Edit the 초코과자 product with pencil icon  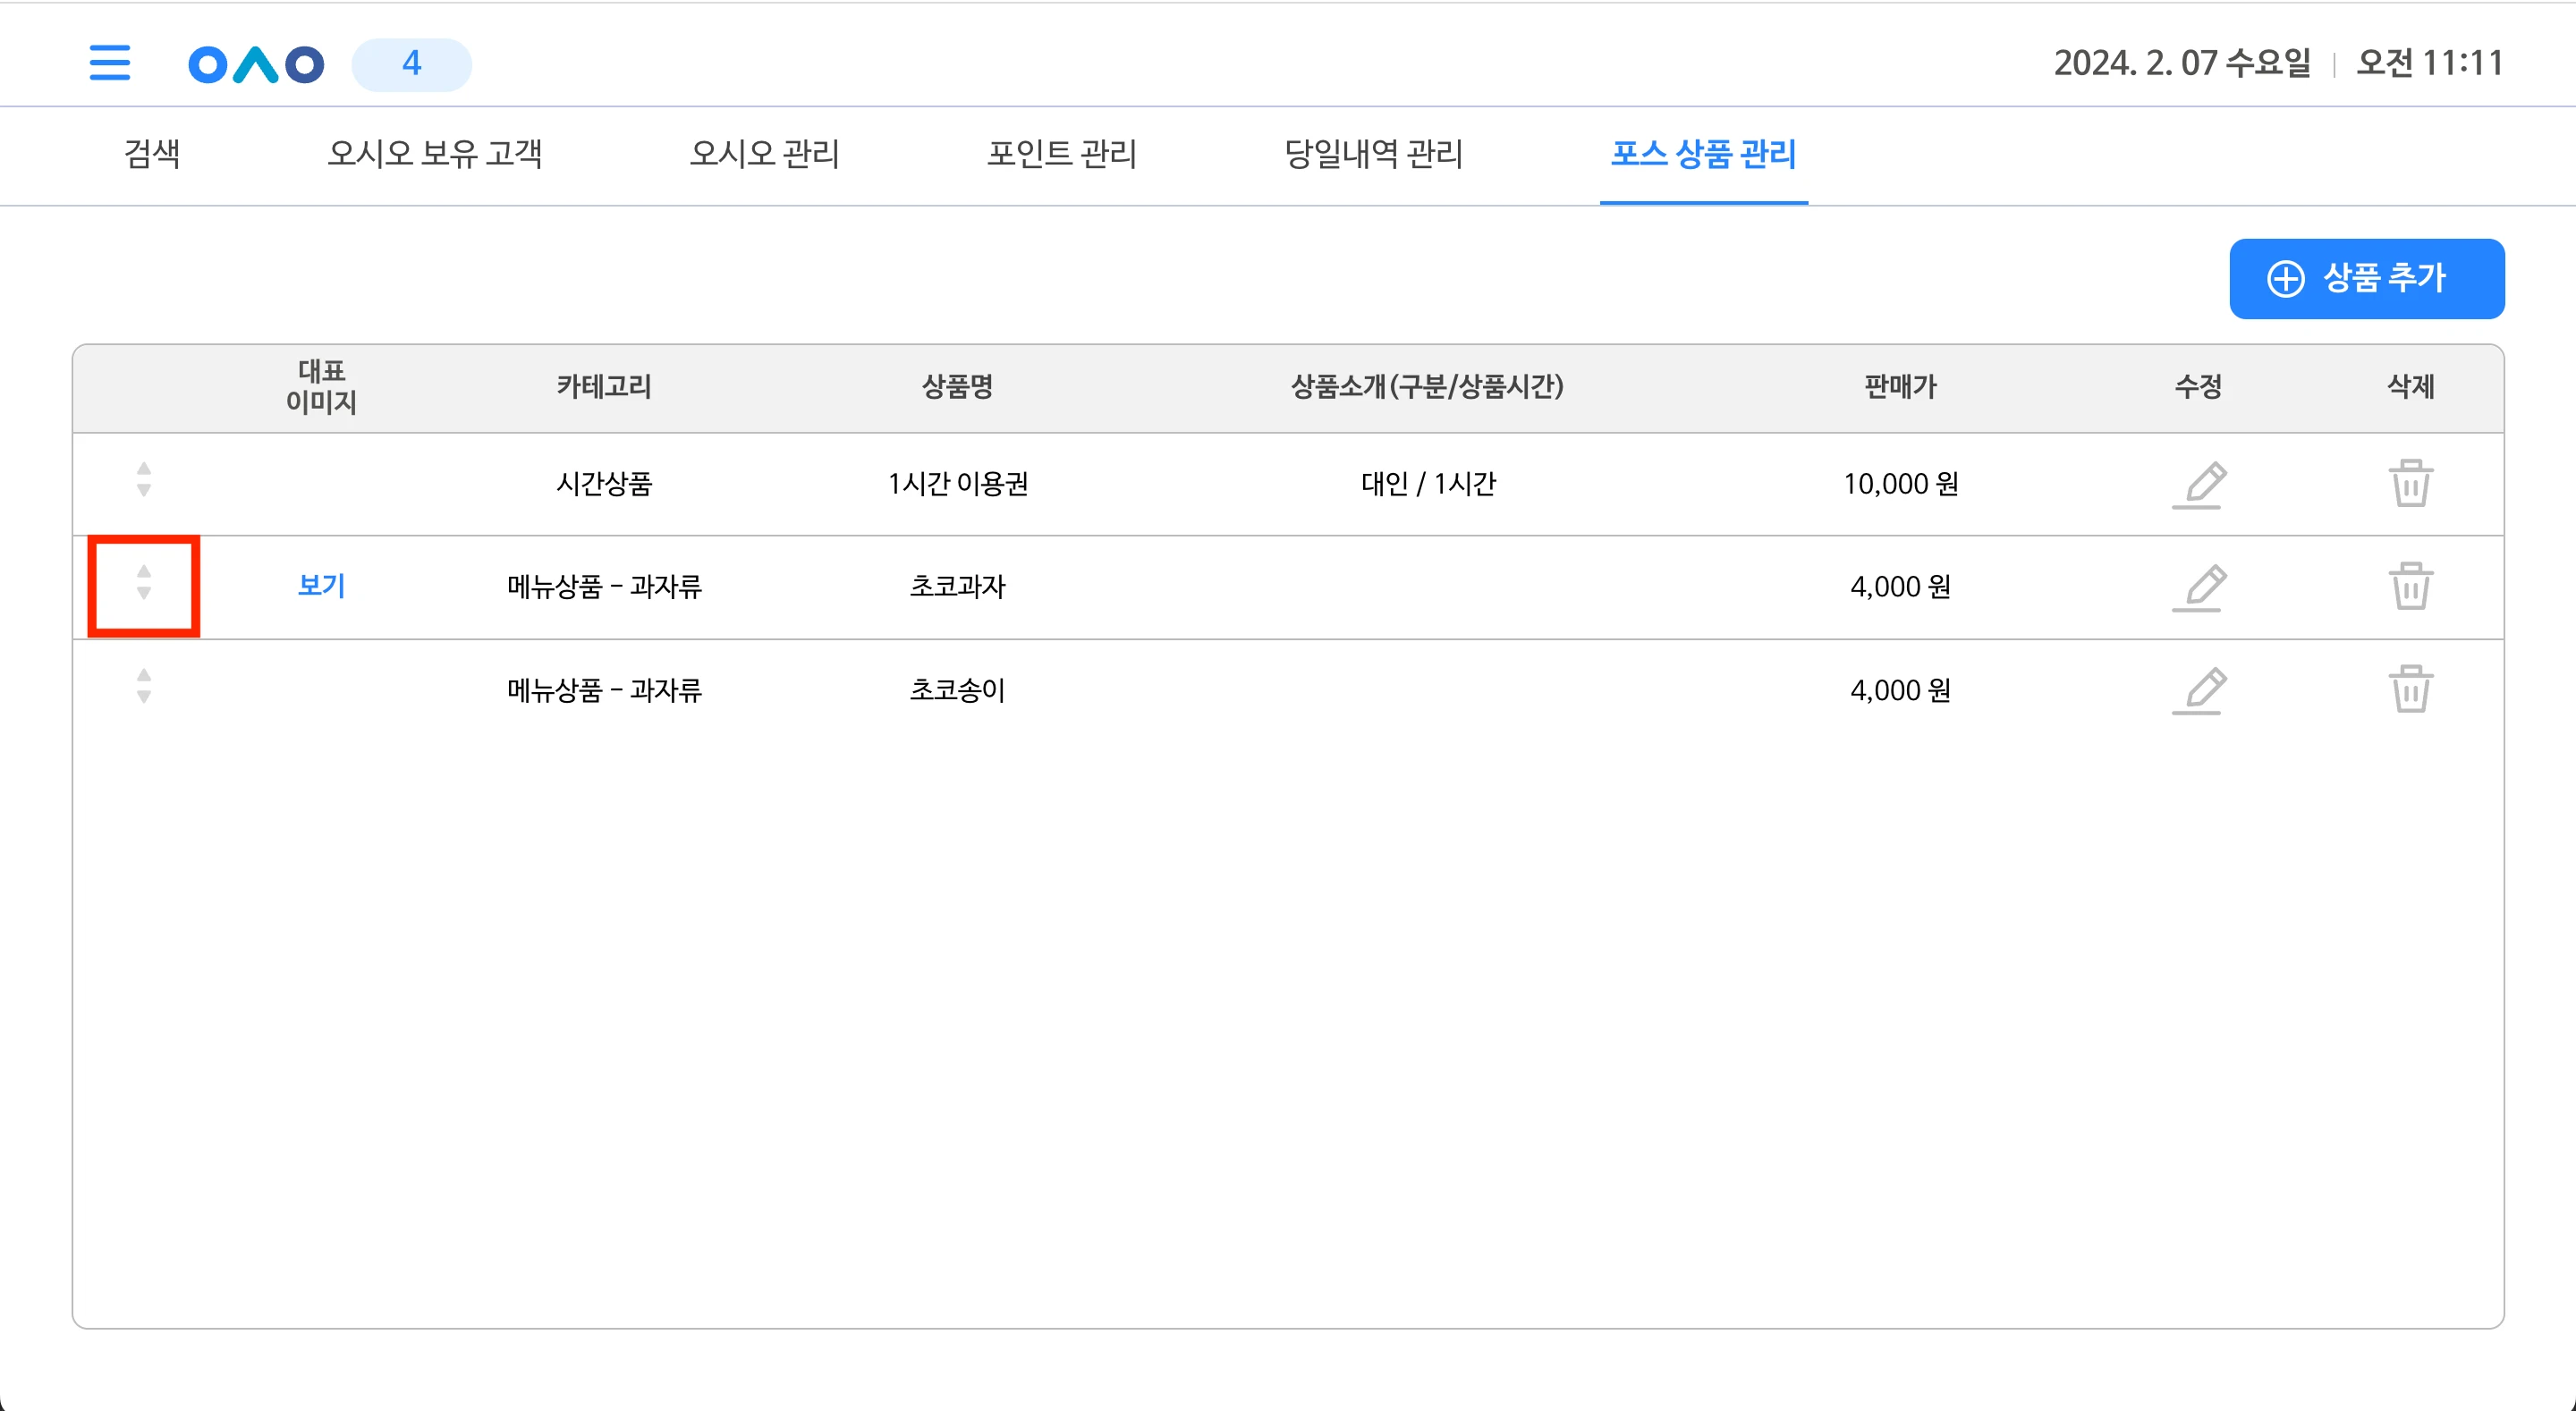[2199, 587]
